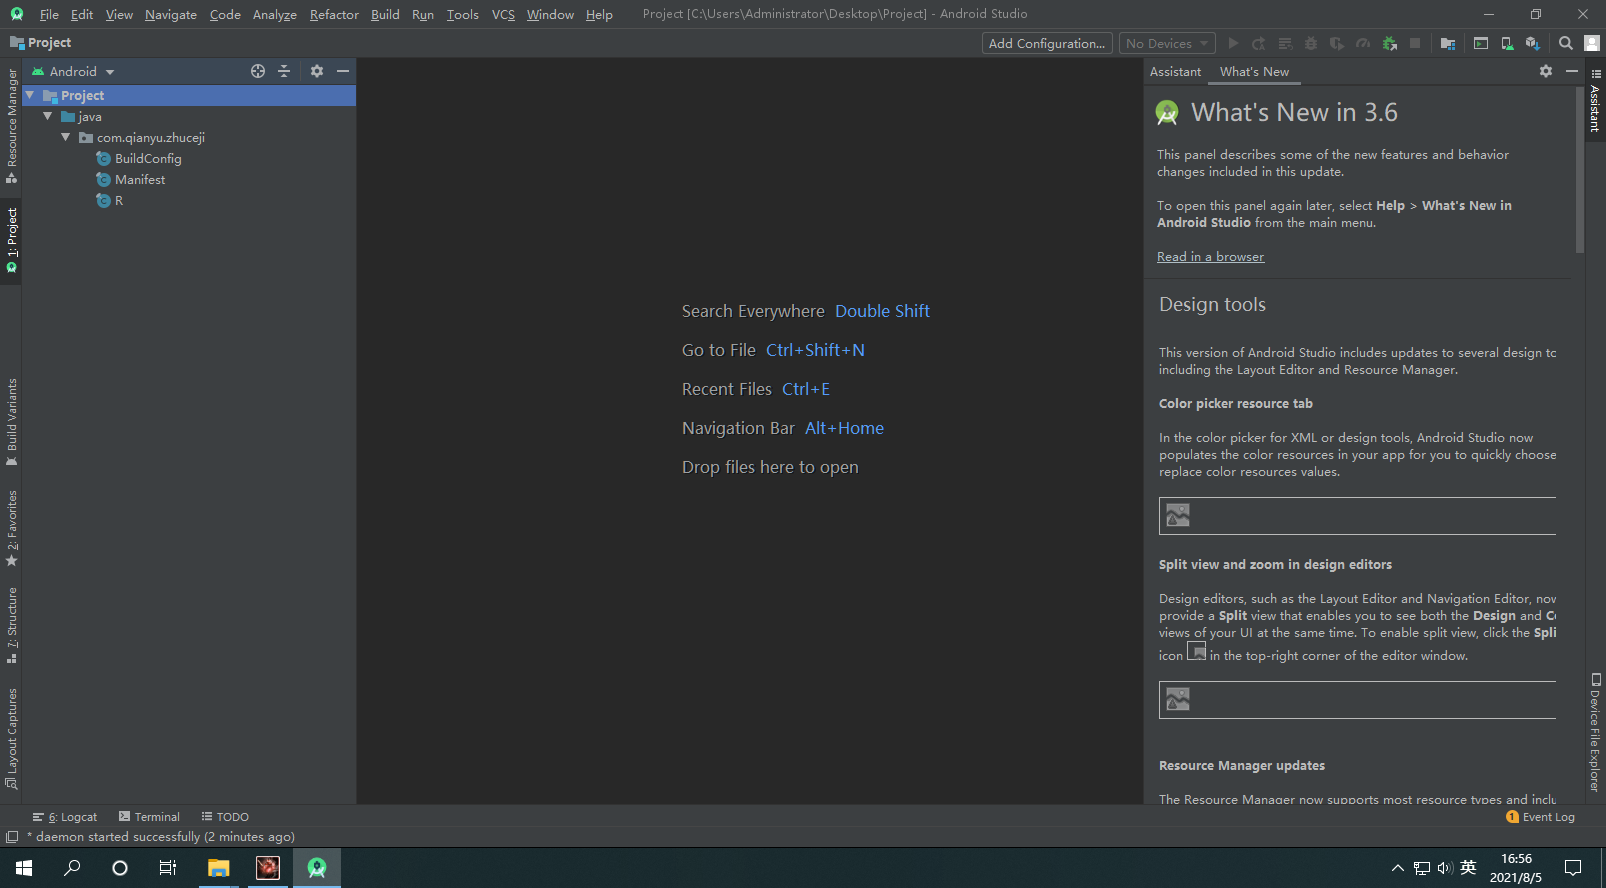Open Run Anything toolbar icon

[x=1481, y=43]
